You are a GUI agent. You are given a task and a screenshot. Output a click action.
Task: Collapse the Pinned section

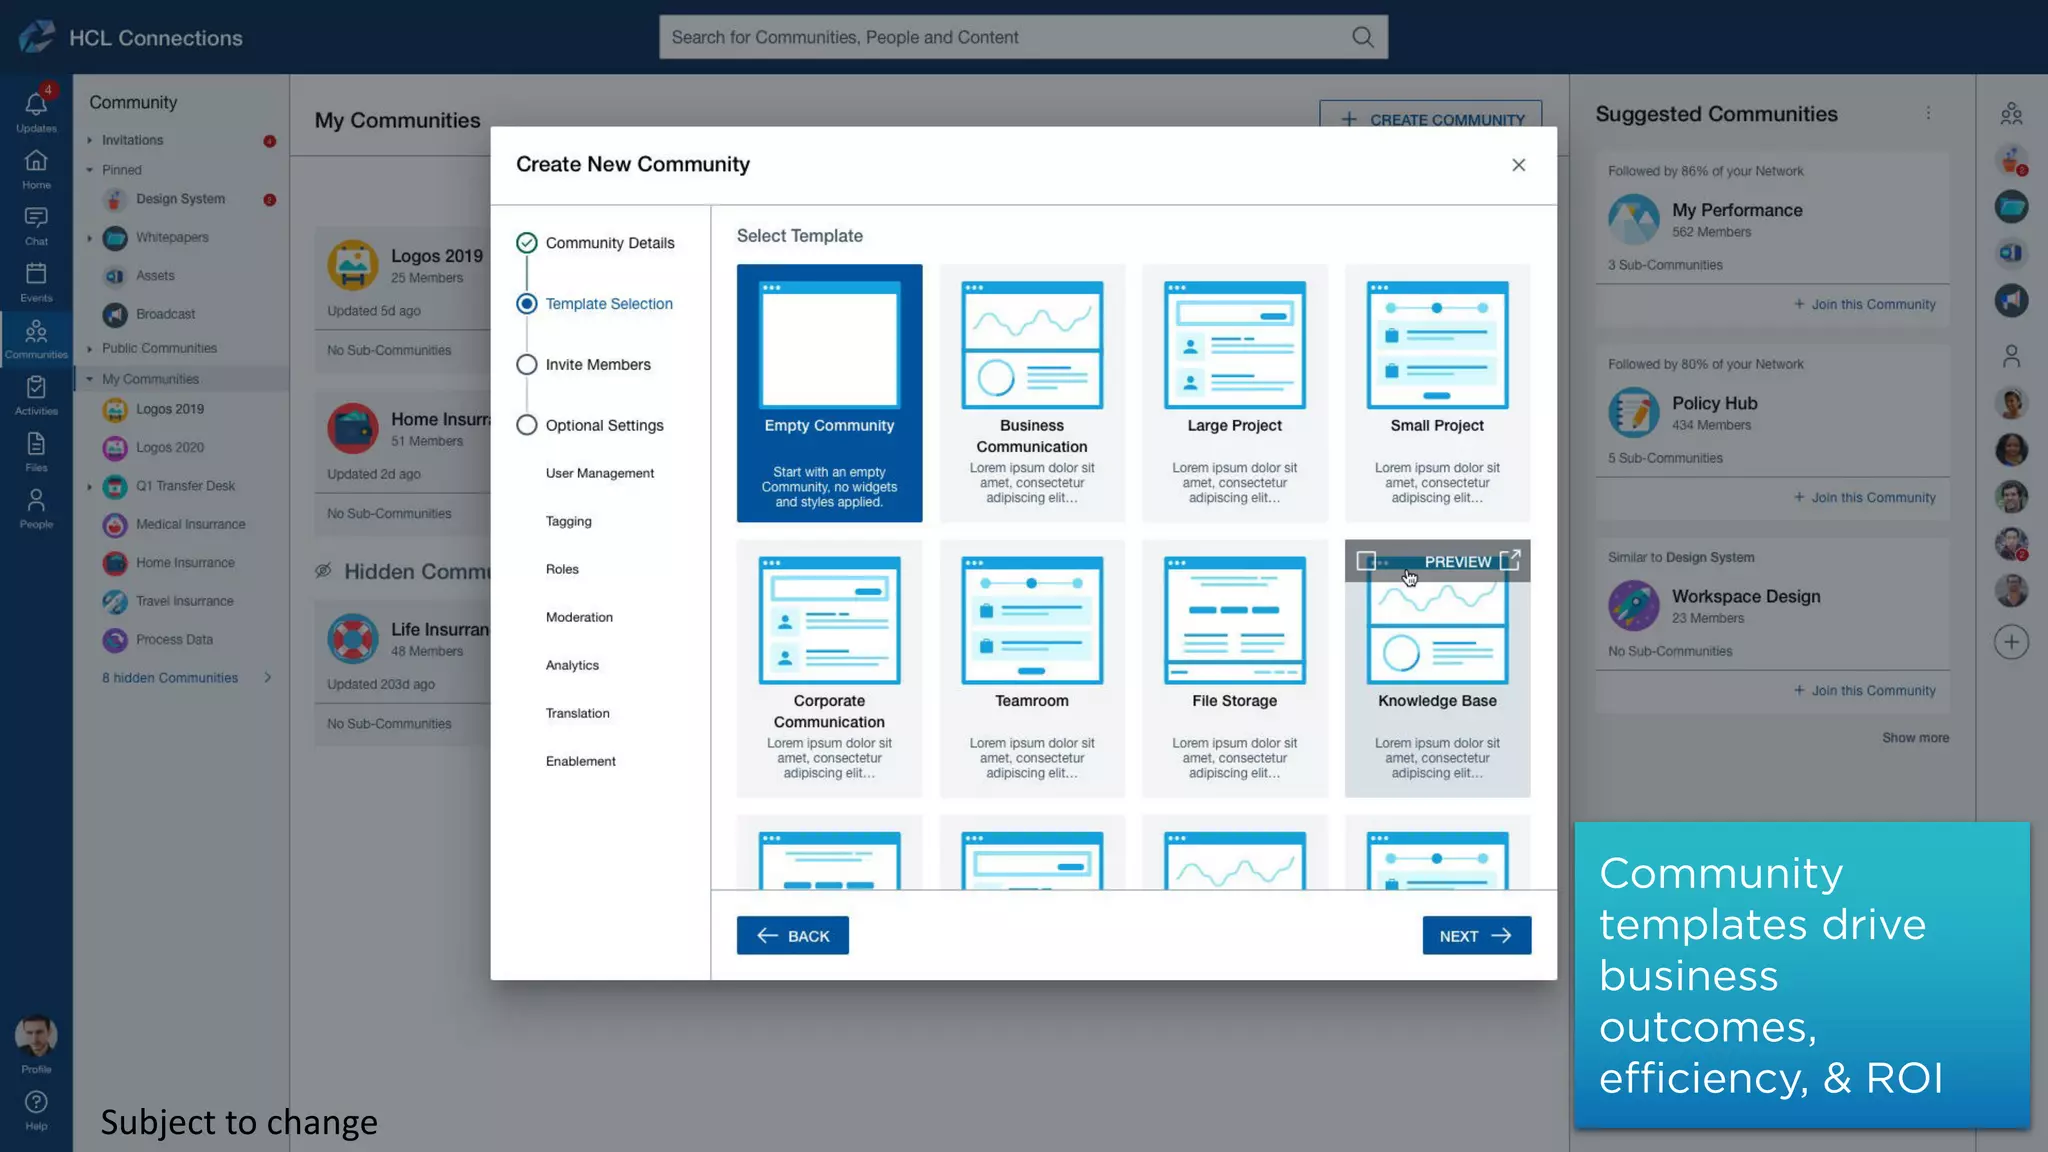click(89, 170)
